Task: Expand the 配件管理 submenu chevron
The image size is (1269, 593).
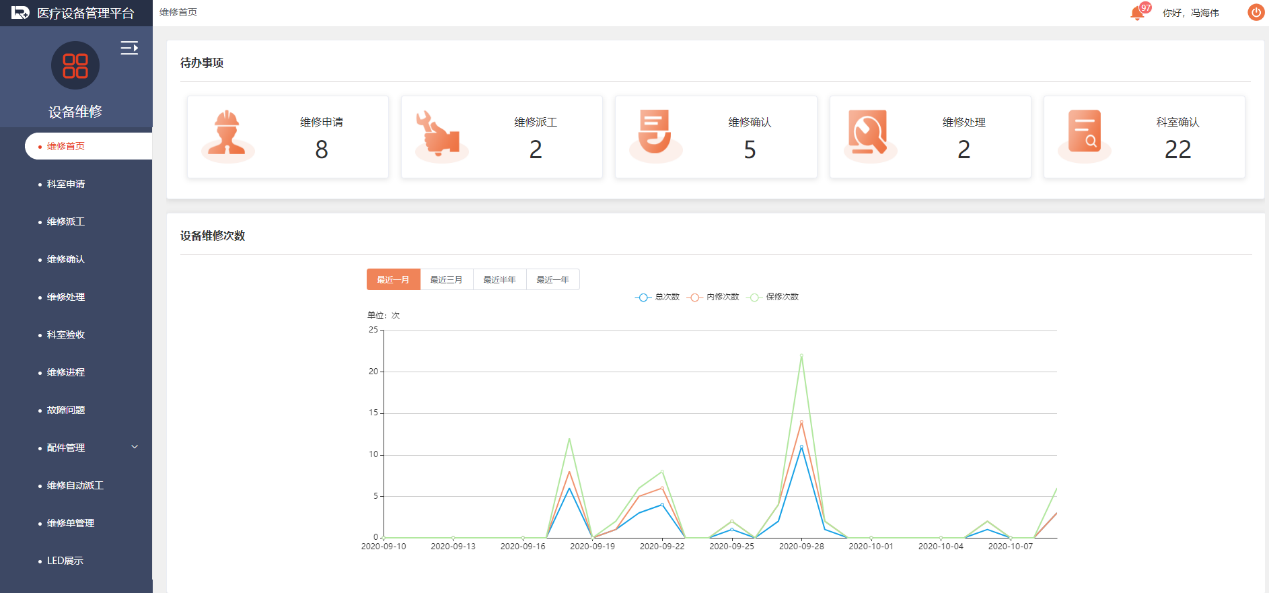Action: (135, 447)
